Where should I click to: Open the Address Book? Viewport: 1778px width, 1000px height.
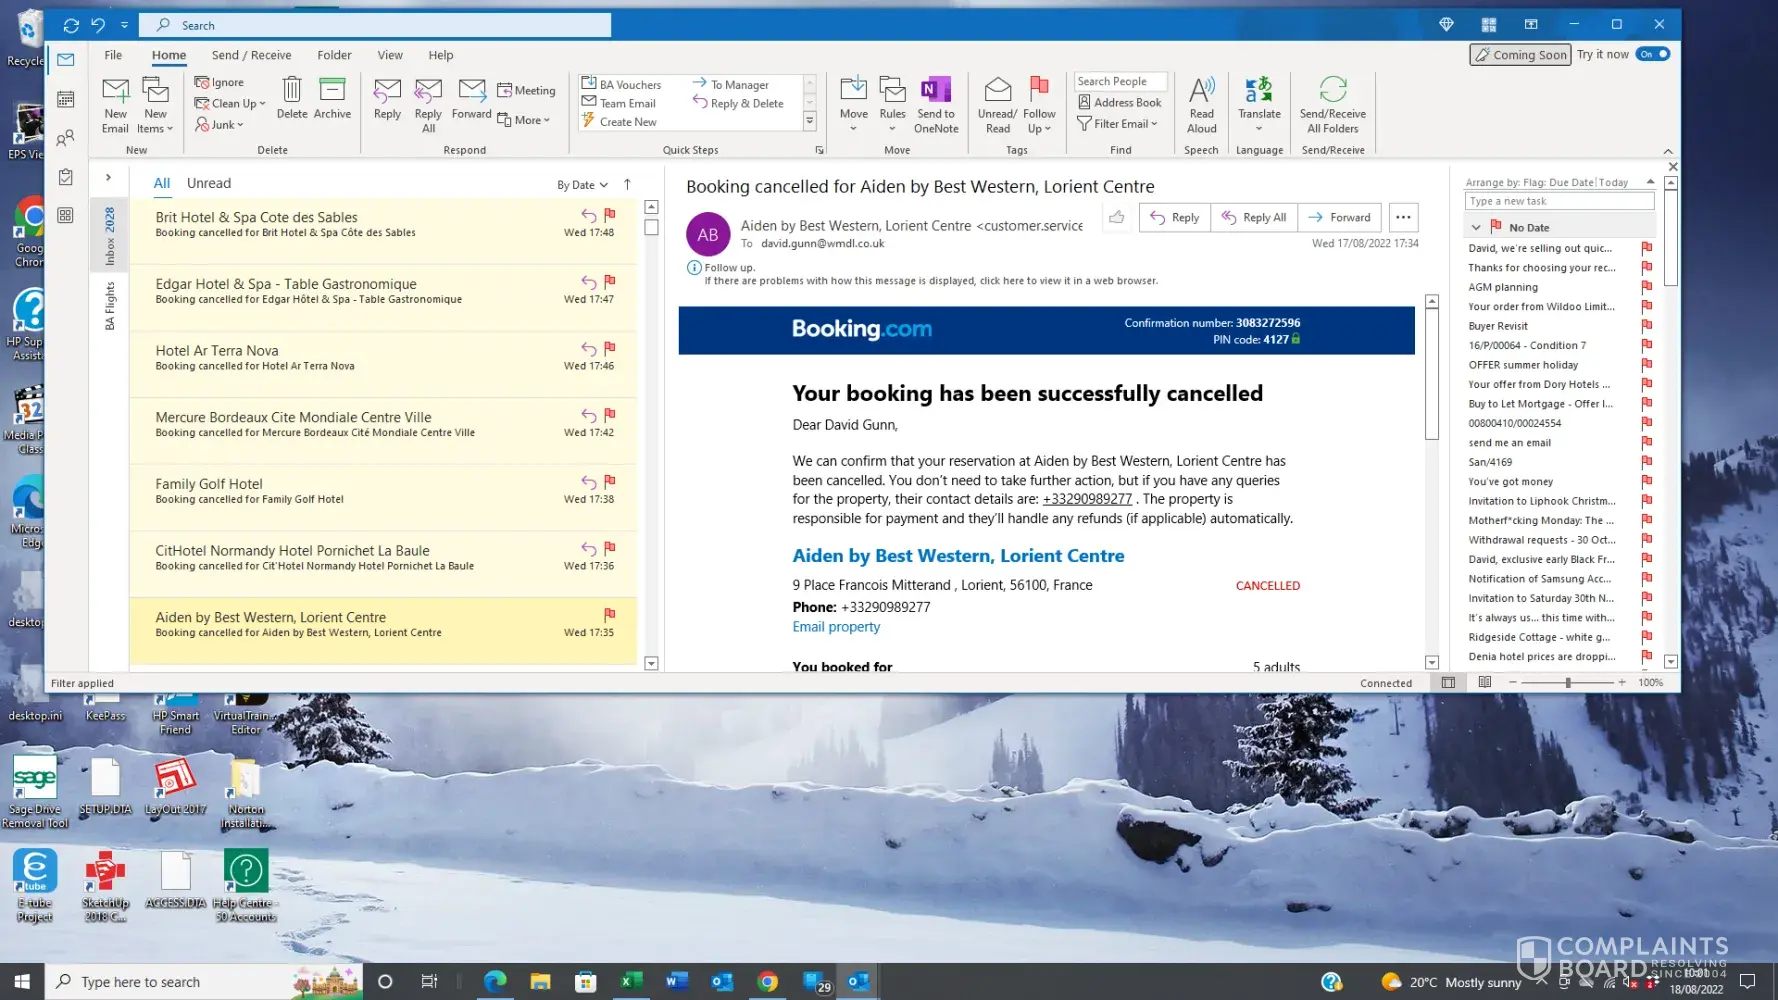(x=1119, y=102)
